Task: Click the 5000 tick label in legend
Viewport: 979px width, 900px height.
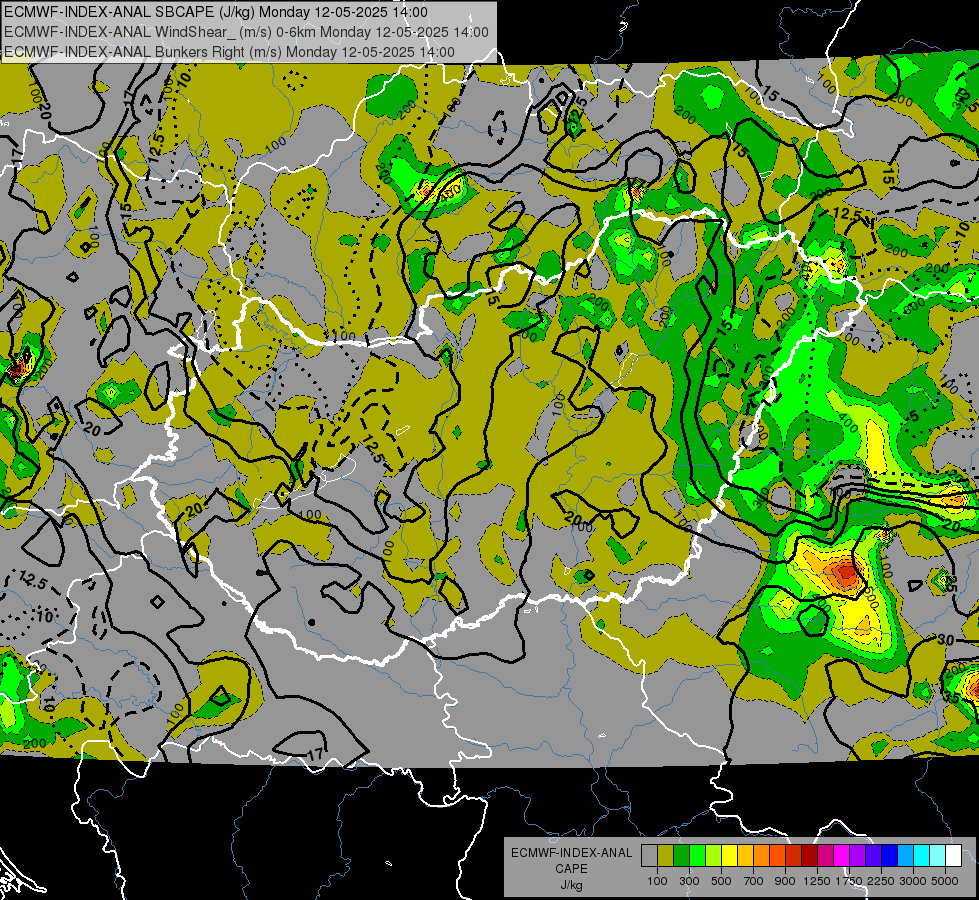Action: click(x=945, y=881)
